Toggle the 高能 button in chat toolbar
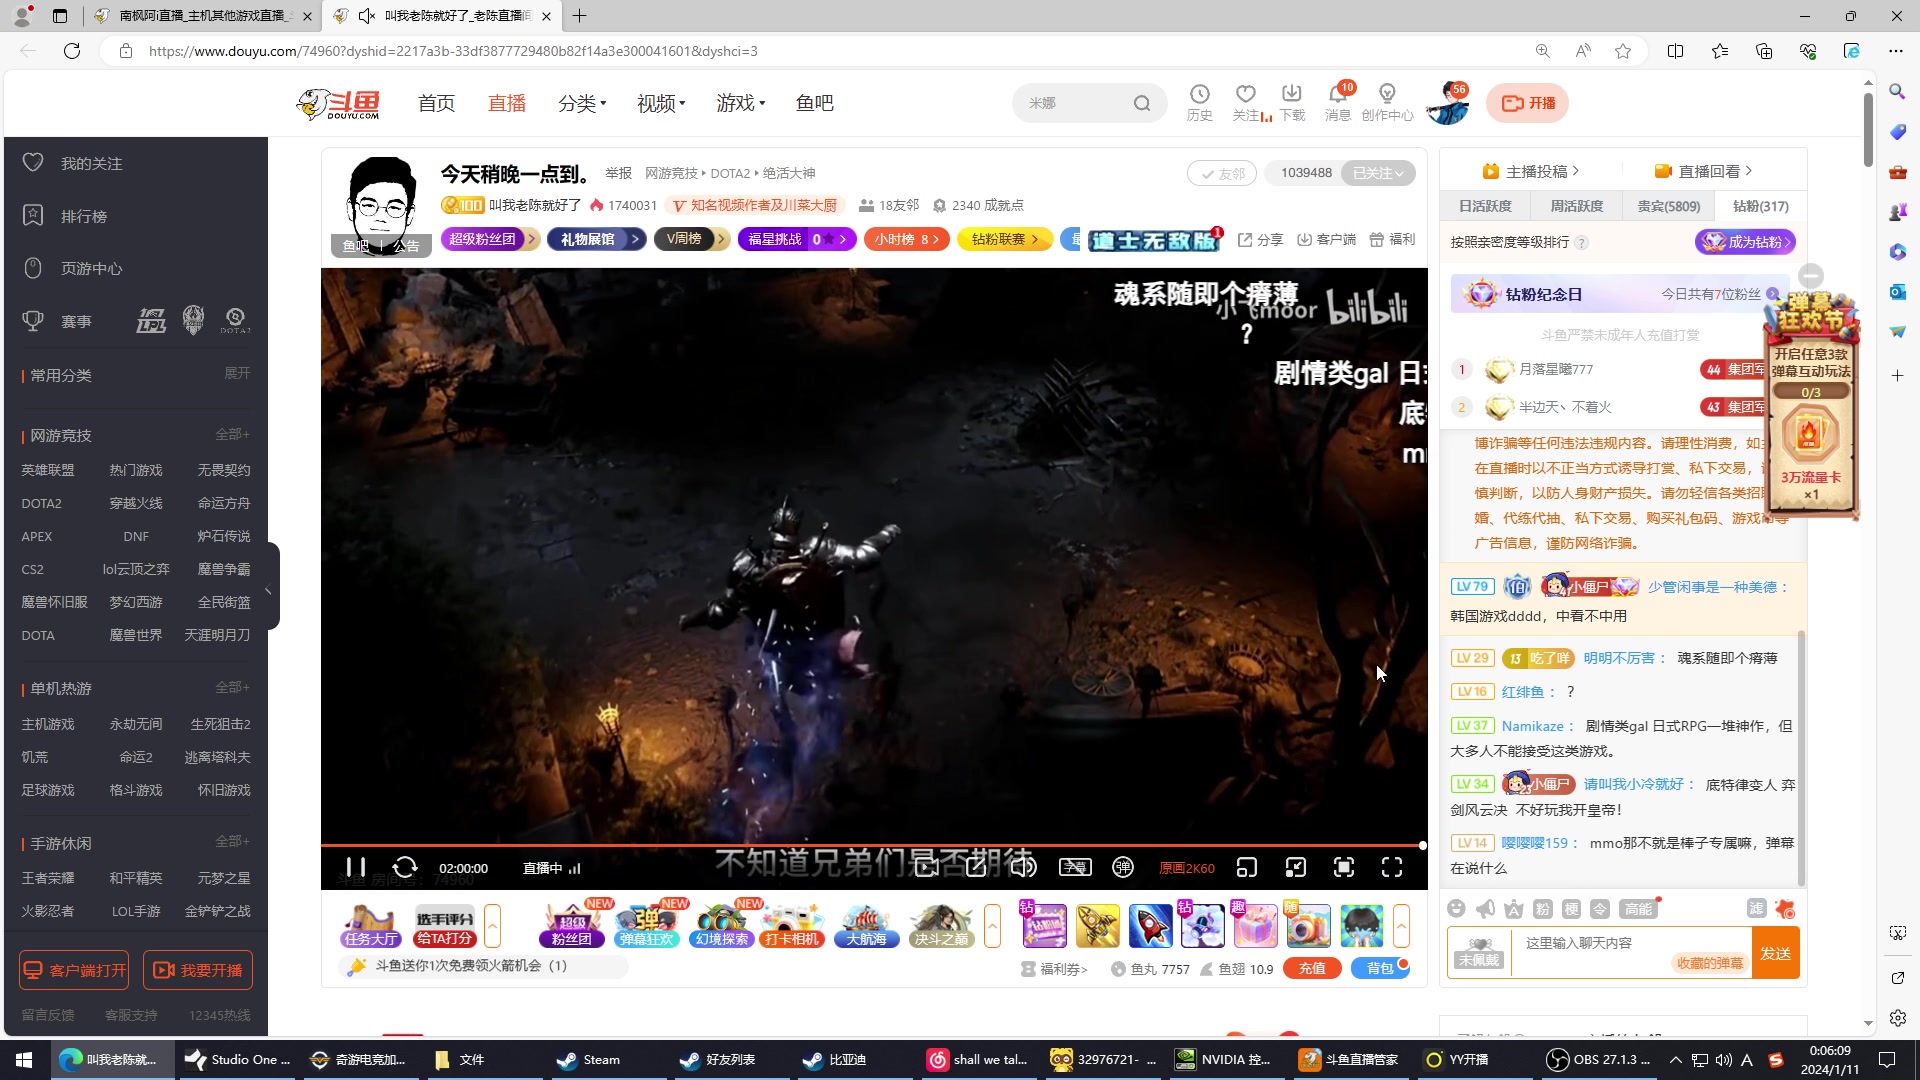 (x=1639, y=908)
